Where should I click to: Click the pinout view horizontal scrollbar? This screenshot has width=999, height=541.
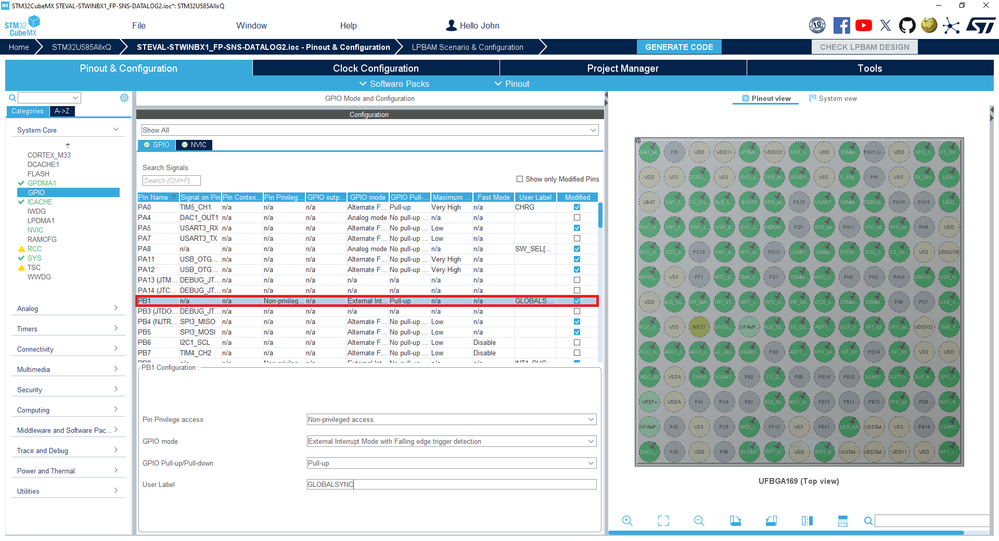(x=786, y=532)
